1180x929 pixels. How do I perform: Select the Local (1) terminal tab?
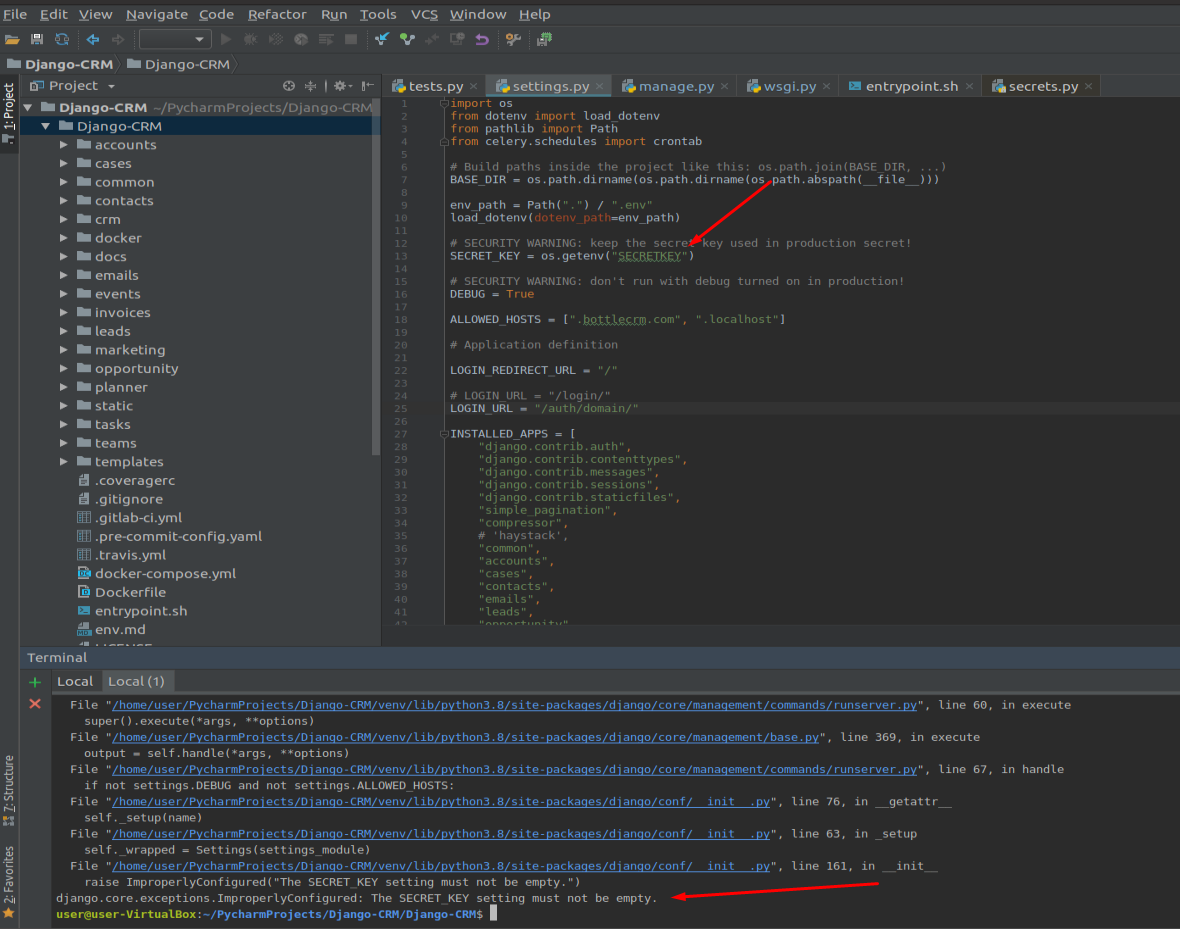tap(136, 681)
